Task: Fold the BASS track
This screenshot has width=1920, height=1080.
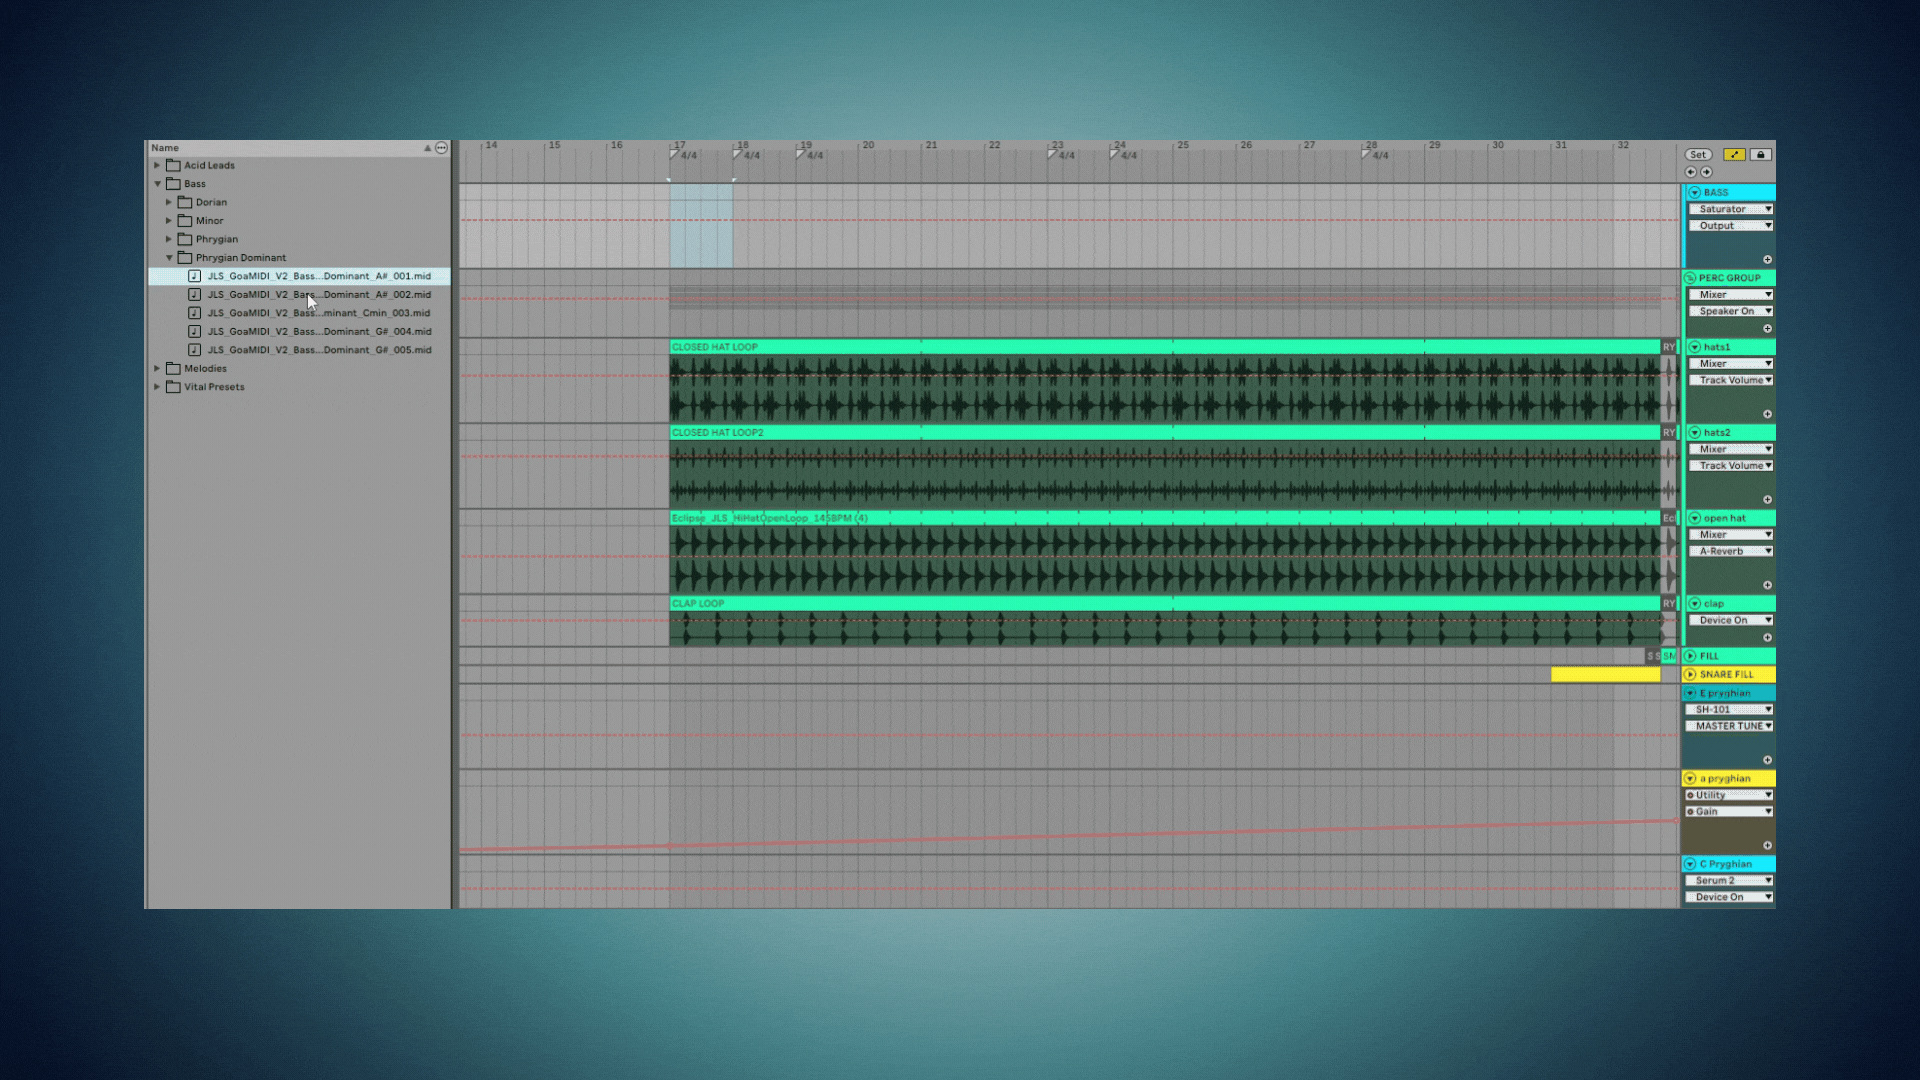Action: point(1694,192)
